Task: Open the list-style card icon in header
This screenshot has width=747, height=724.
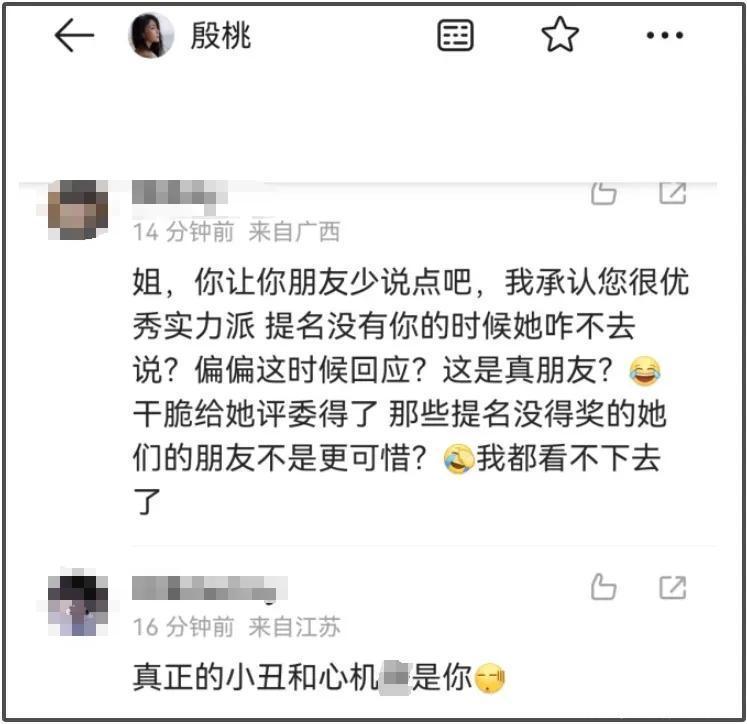Action: [455, 35]
